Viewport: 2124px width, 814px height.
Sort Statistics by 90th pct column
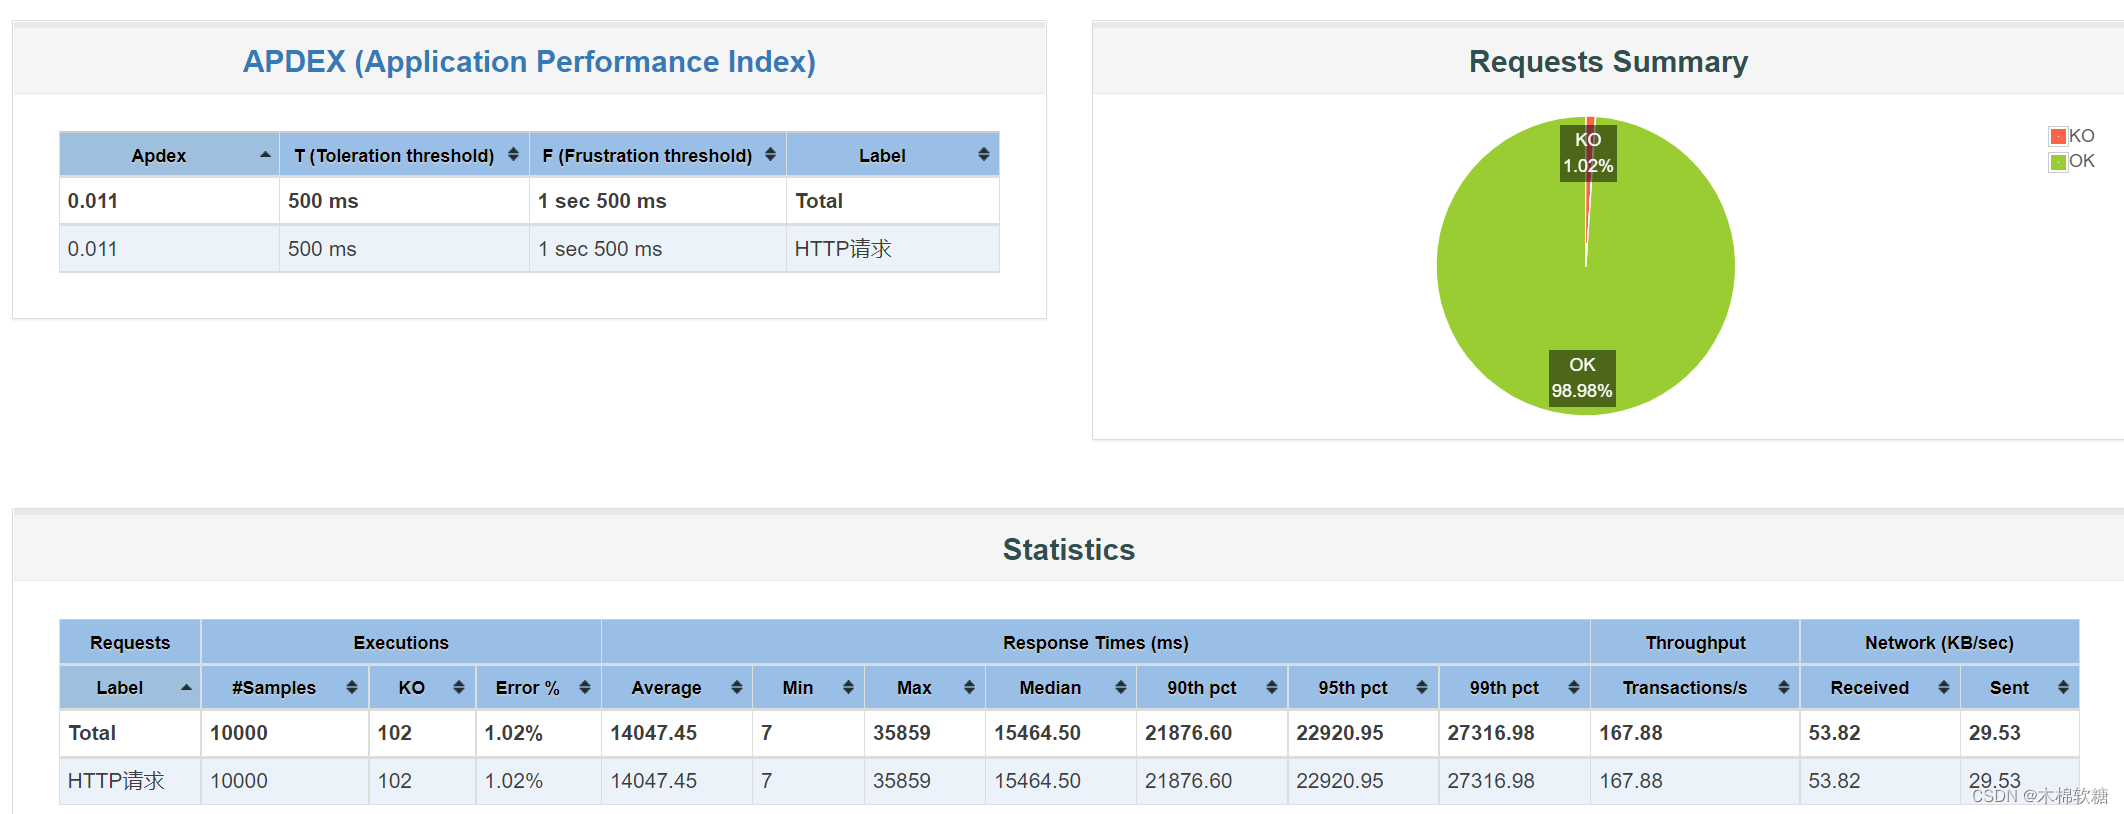coord(1212,687)
